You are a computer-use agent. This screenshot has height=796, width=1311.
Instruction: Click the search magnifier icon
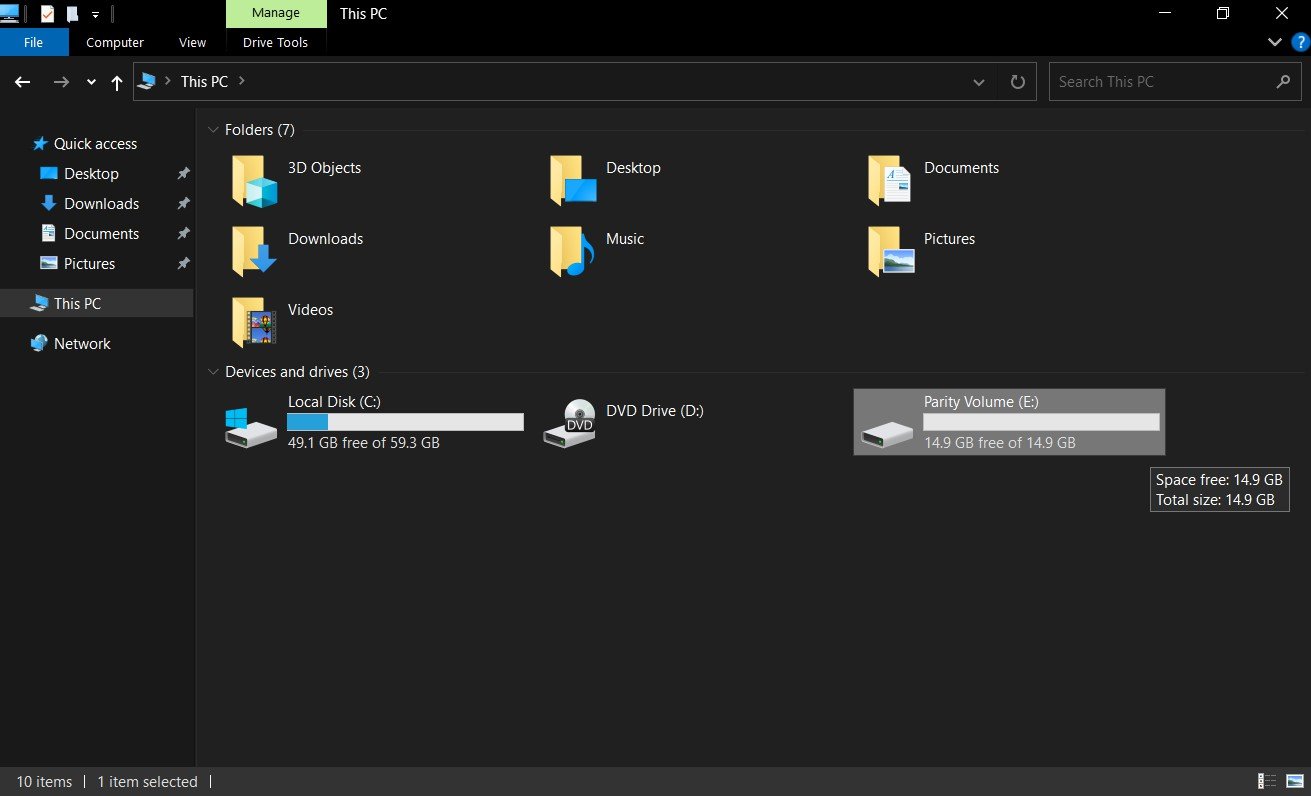point(1283,82)
